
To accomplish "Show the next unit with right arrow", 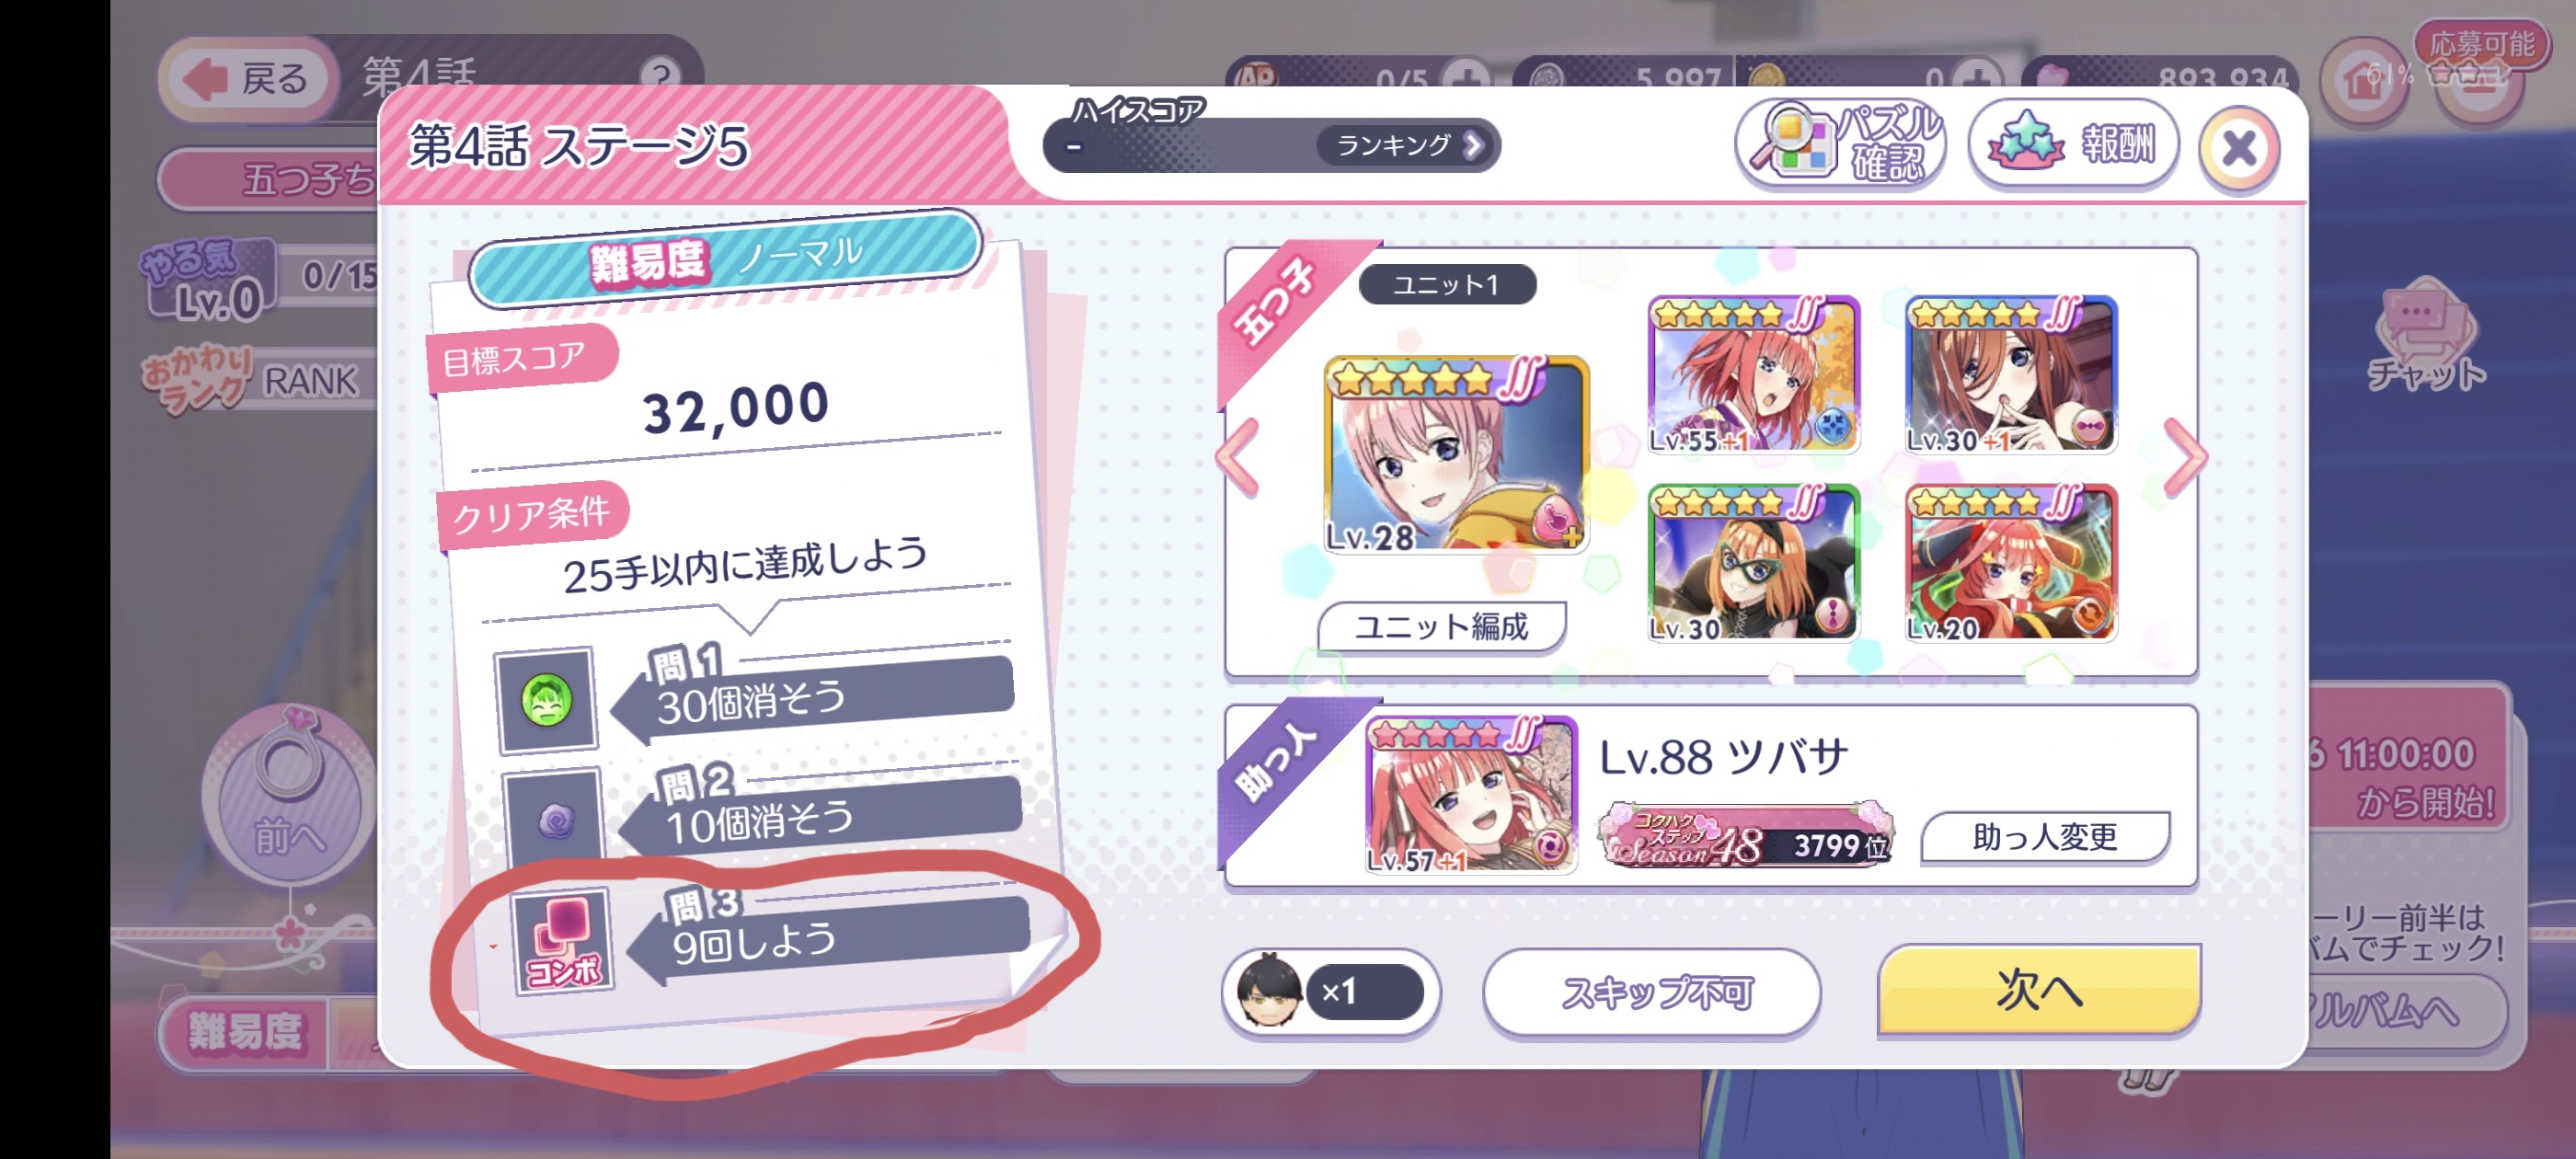I will point(2184,457).
